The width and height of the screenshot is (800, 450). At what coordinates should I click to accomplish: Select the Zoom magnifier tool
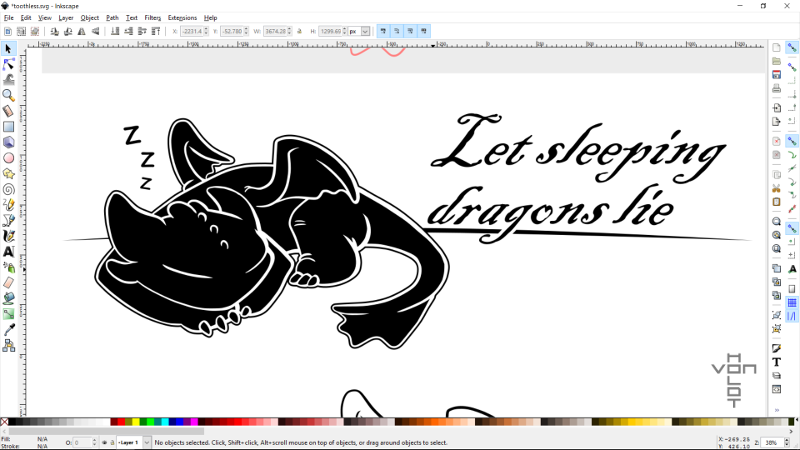pos(8,95)
